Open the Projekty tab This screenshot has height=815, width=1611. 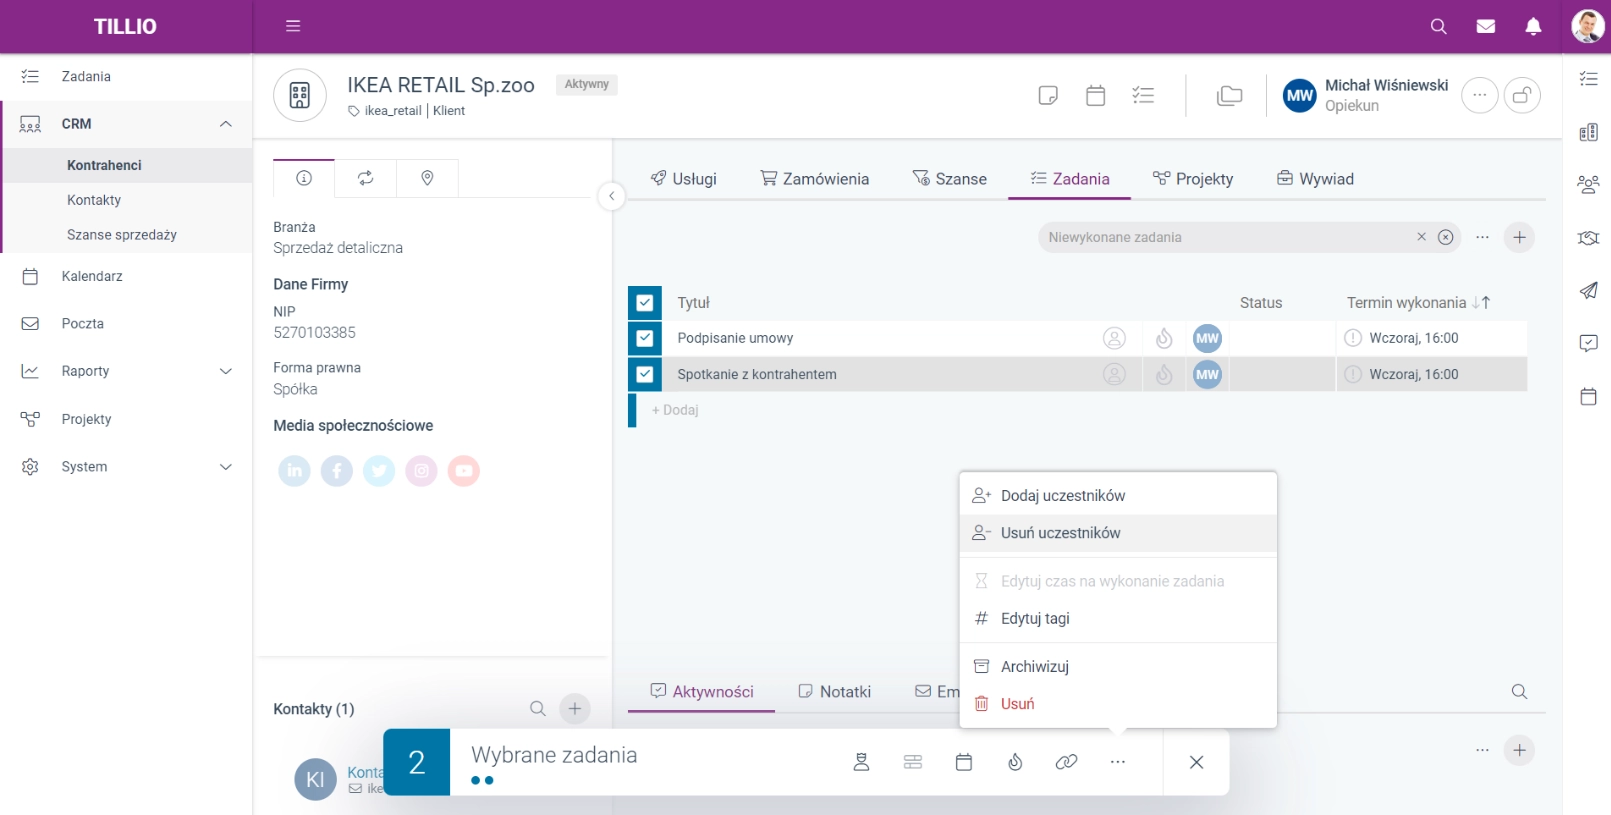click(1193, 179)
